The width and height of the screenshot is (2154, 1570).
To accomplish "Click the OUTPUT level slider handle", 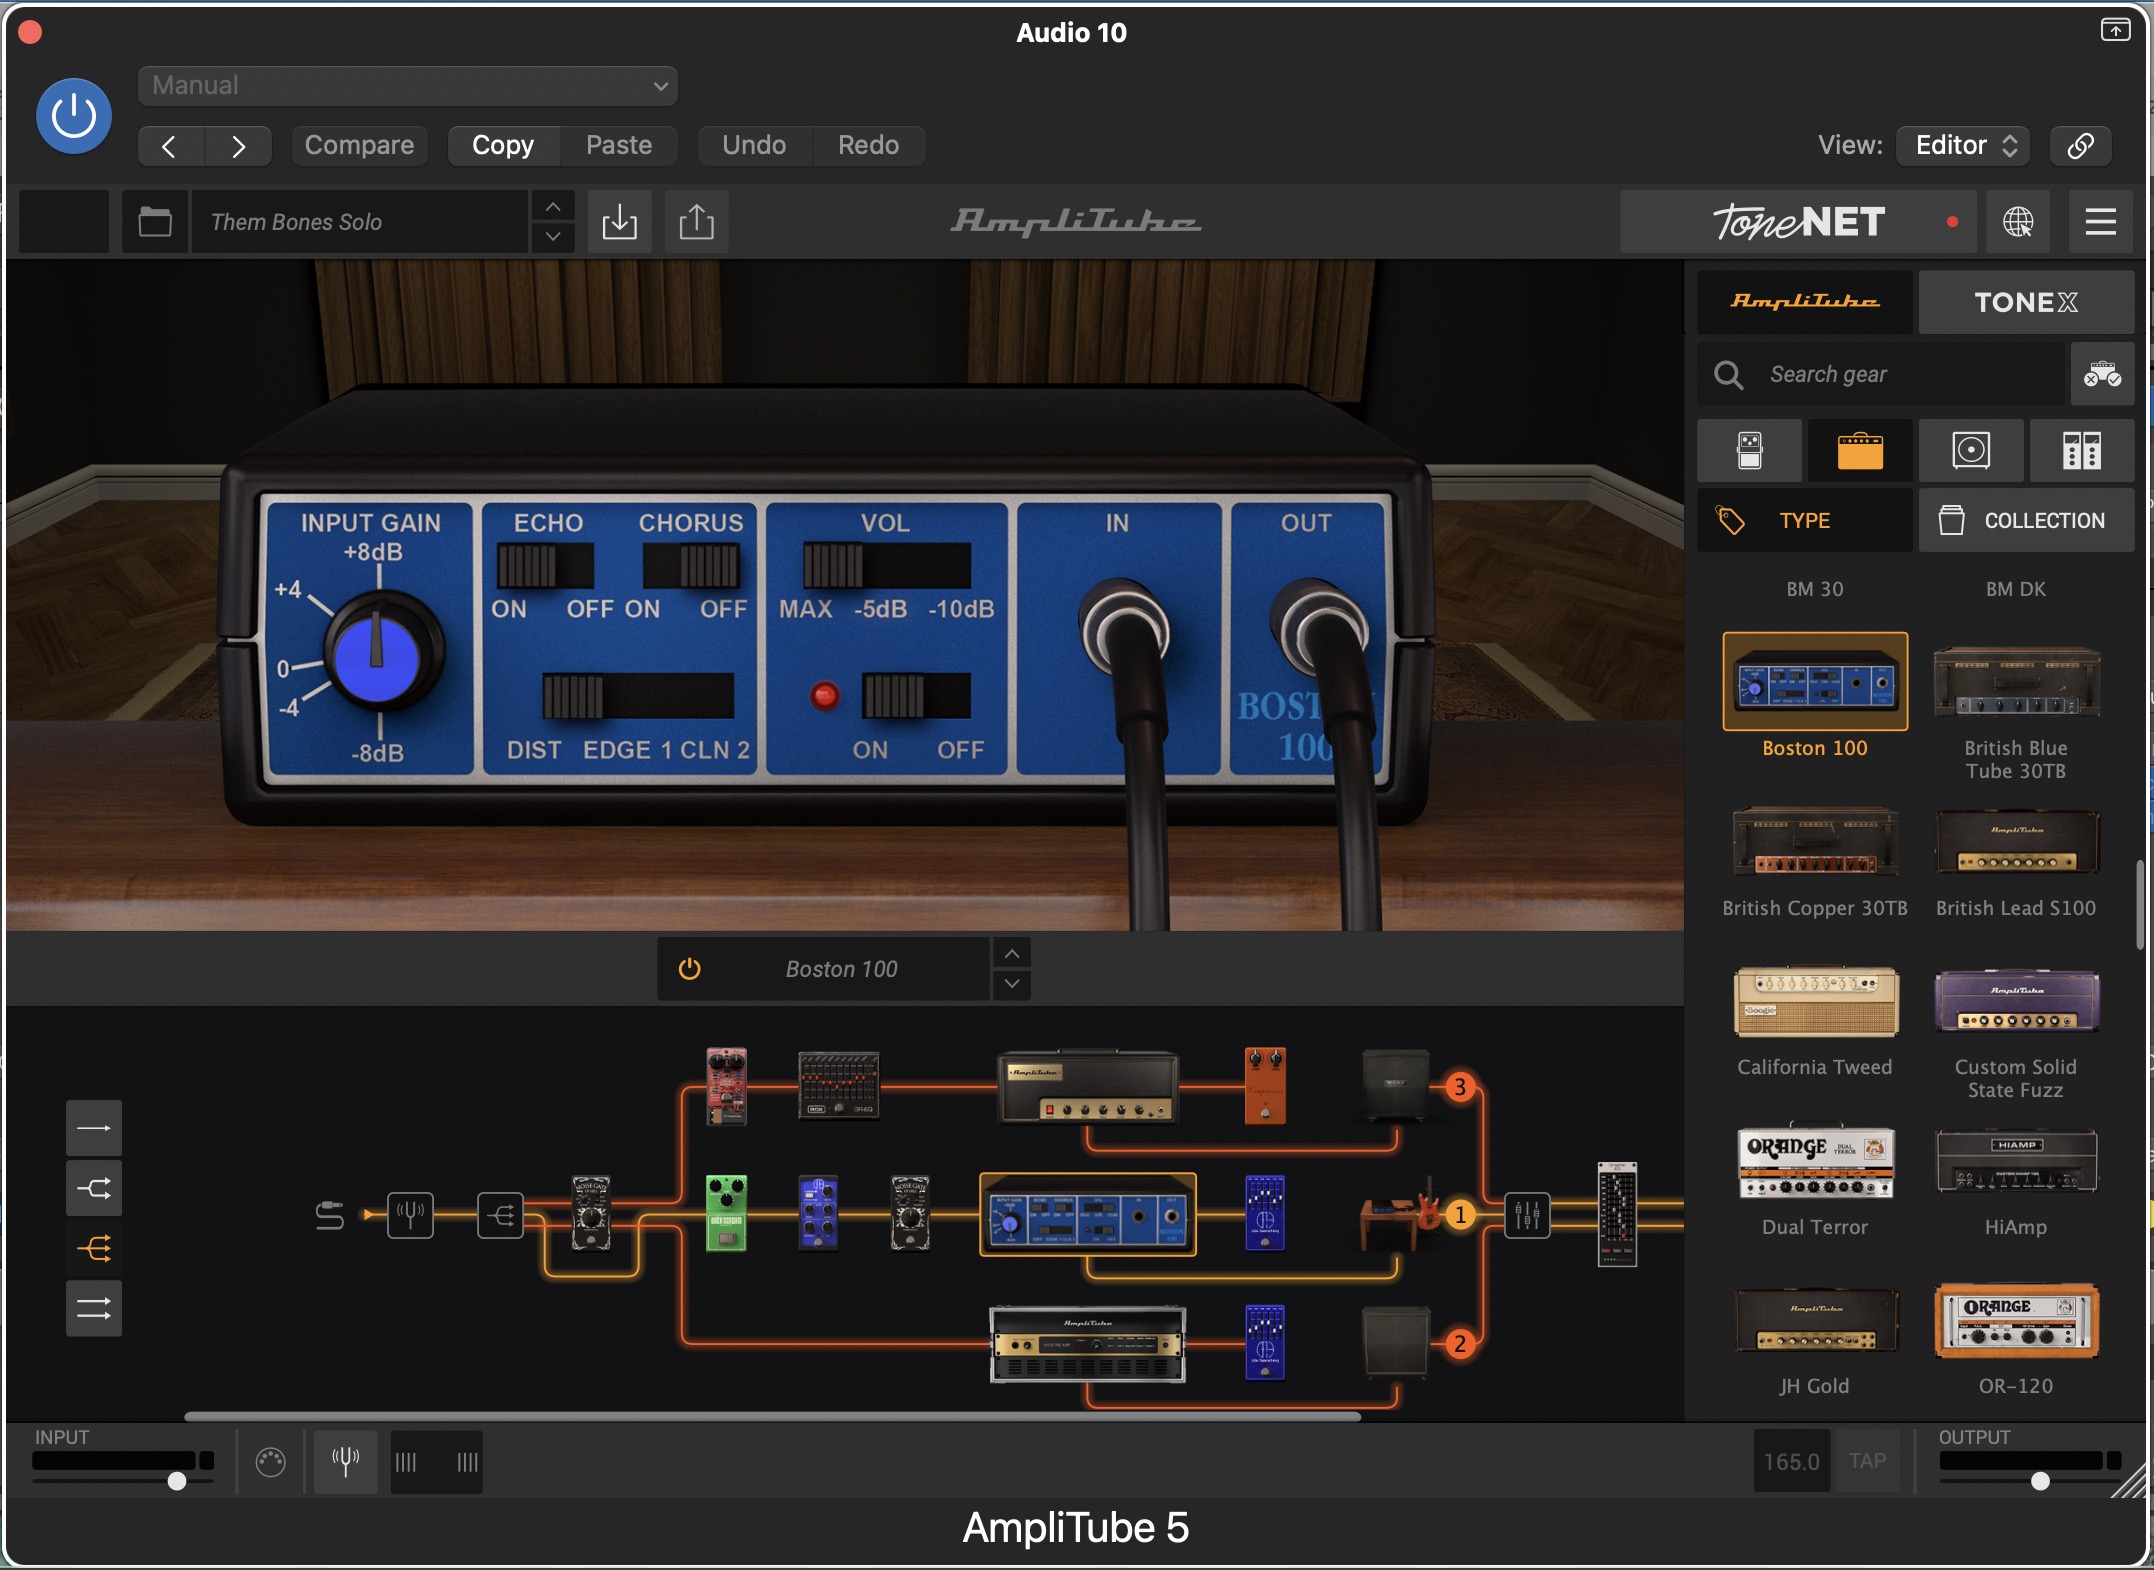I will click(2040, 1481).
